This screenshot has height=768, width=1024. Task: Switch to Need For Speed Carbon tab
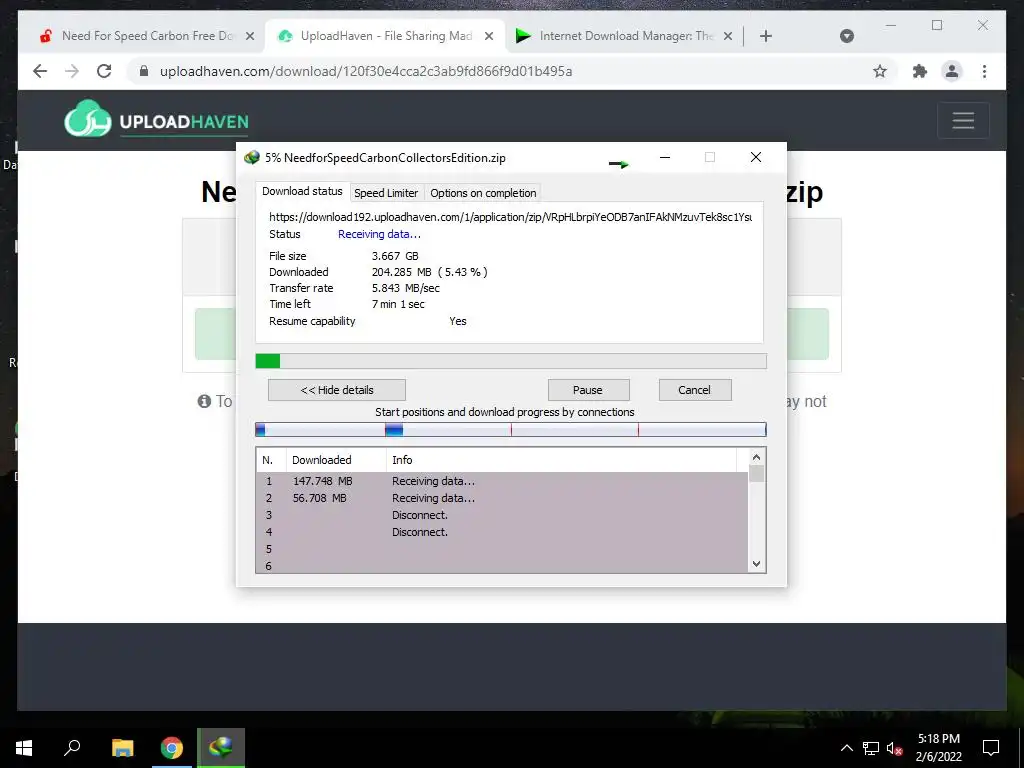coord(145,36)
